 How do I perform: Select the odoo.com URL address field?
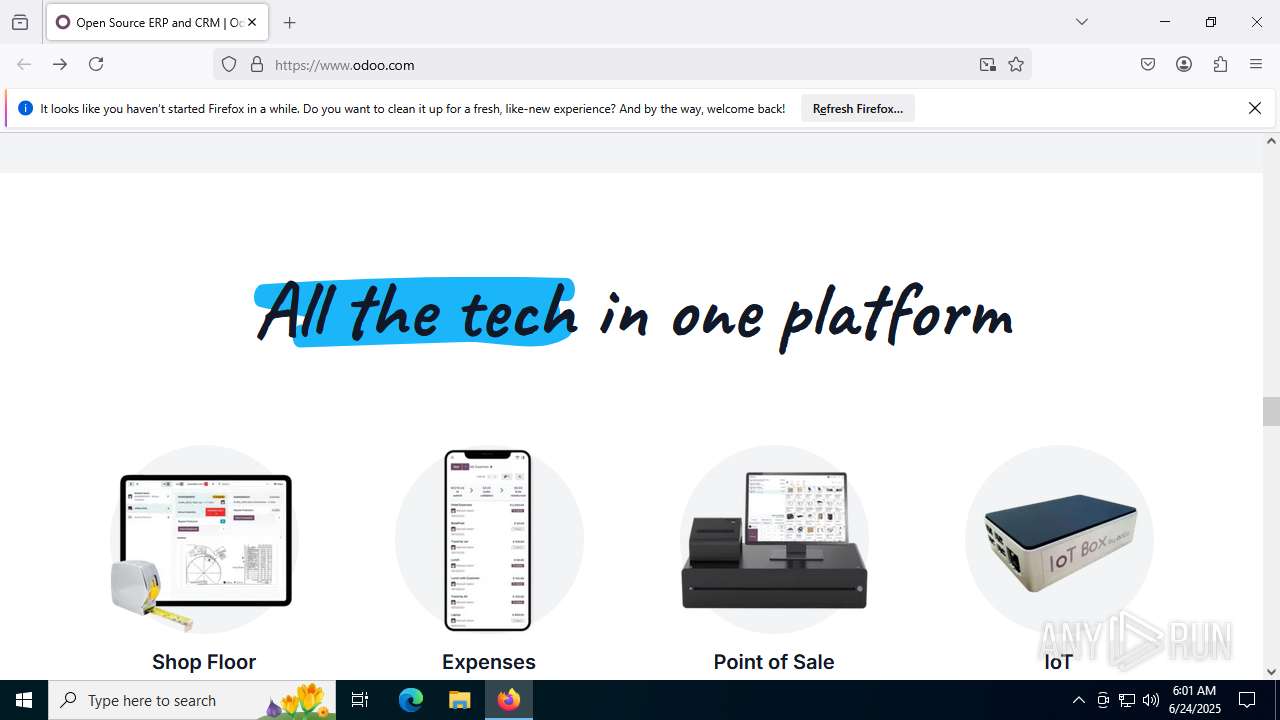coord(620,65)
